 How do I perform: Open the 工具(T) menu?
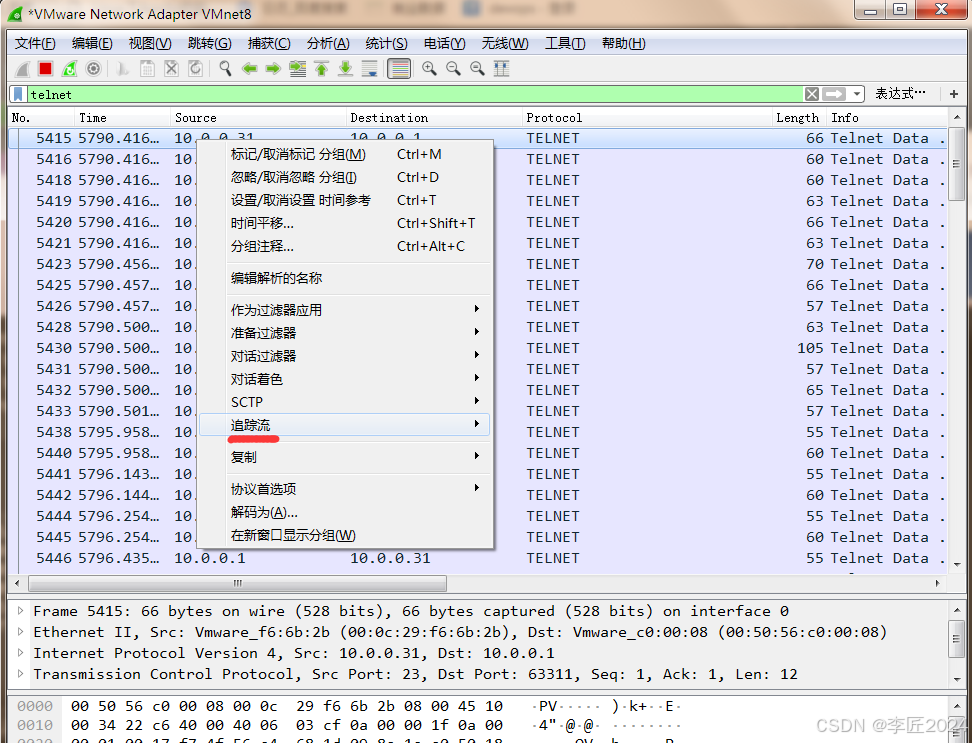[565, 43]
